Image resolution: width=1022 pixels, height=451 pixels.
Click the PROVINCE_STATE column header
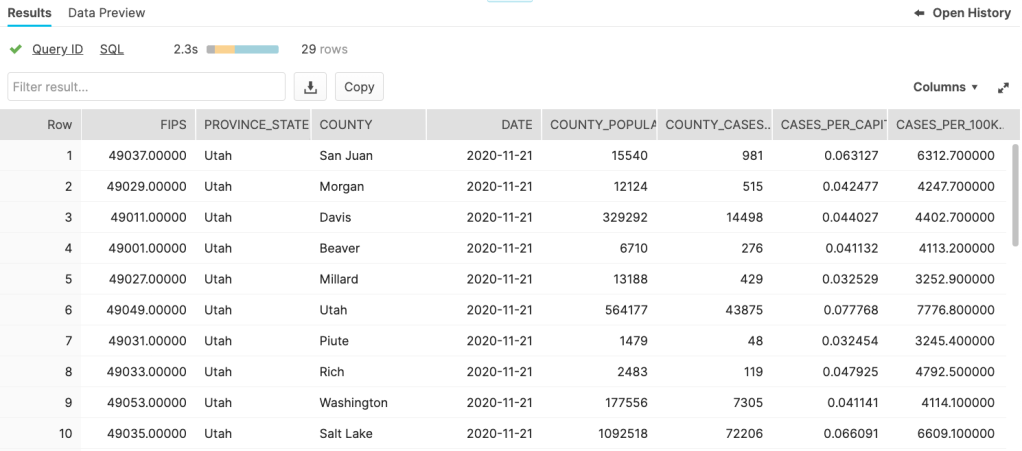click(x=256, y=125)
